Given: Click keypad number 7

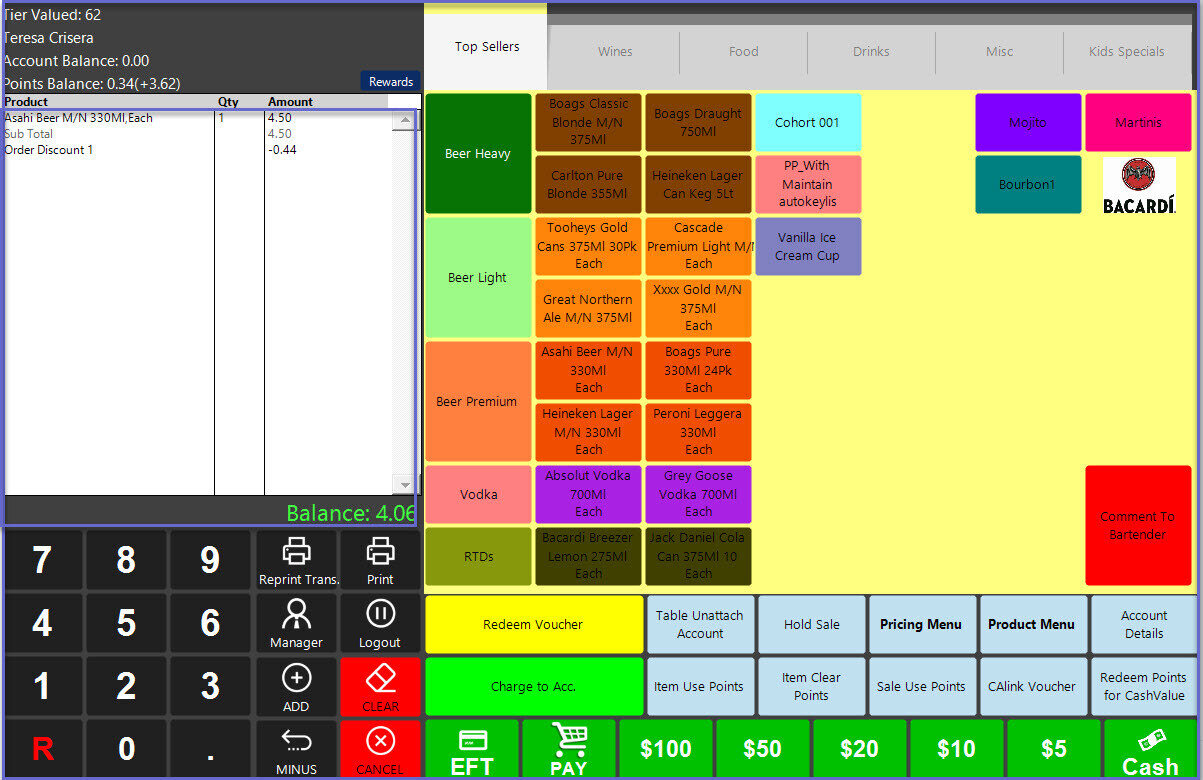Looking at the screenshot, I should point(42,560).
